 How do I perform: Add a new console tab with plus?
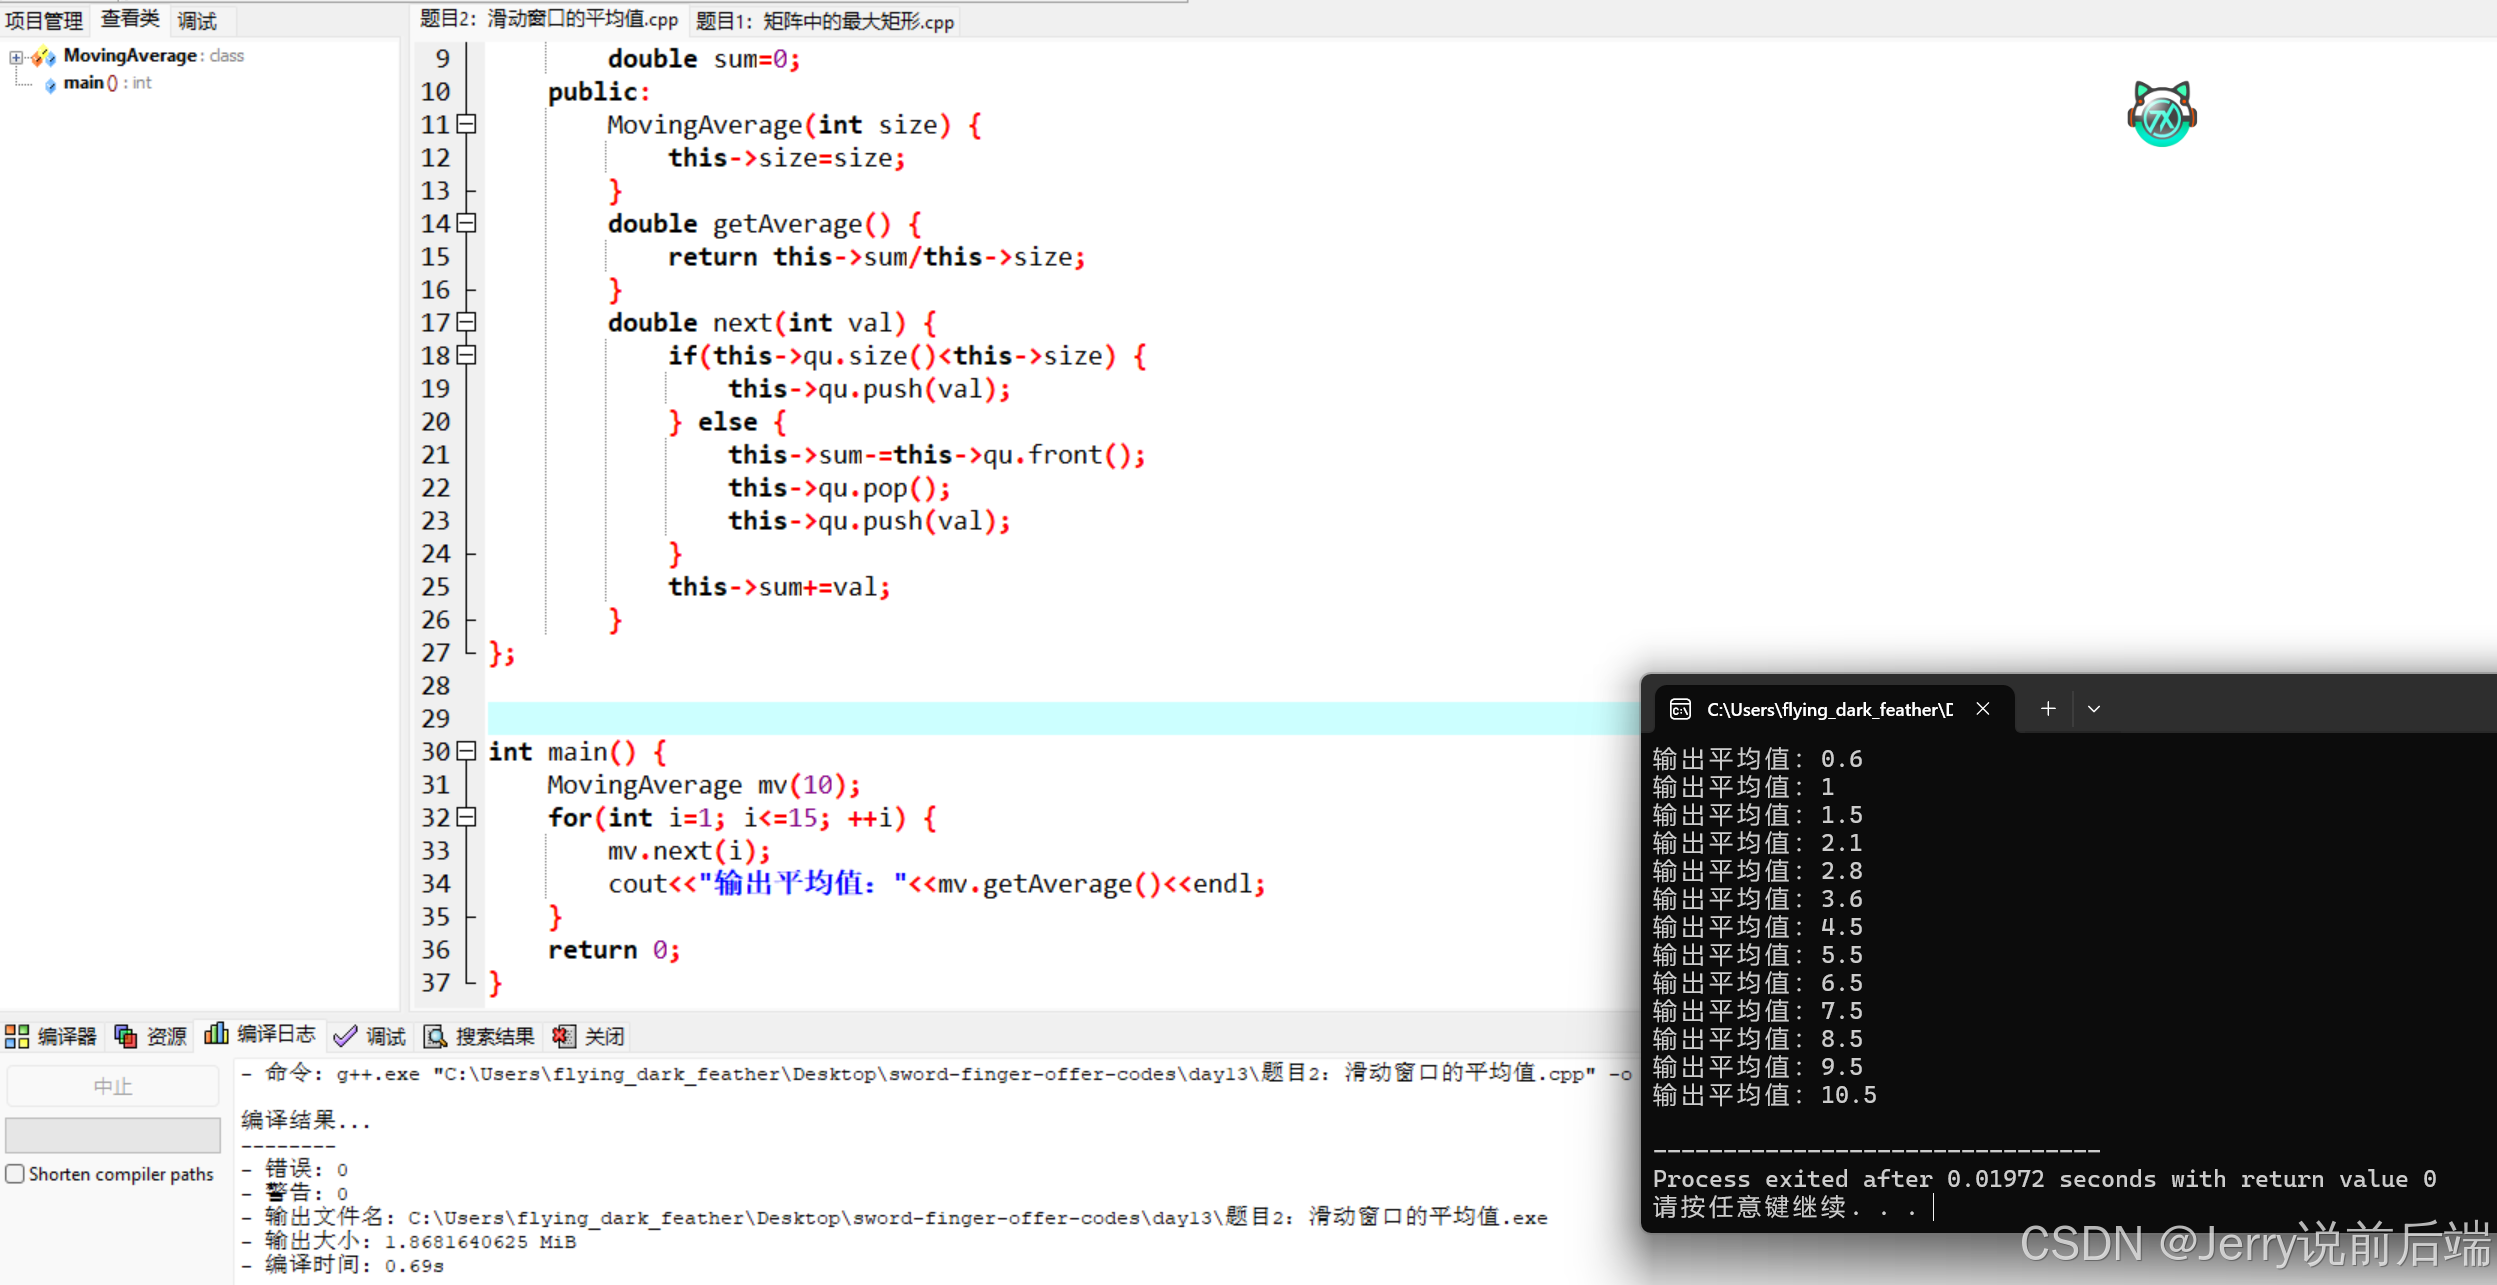point(2047,709)
